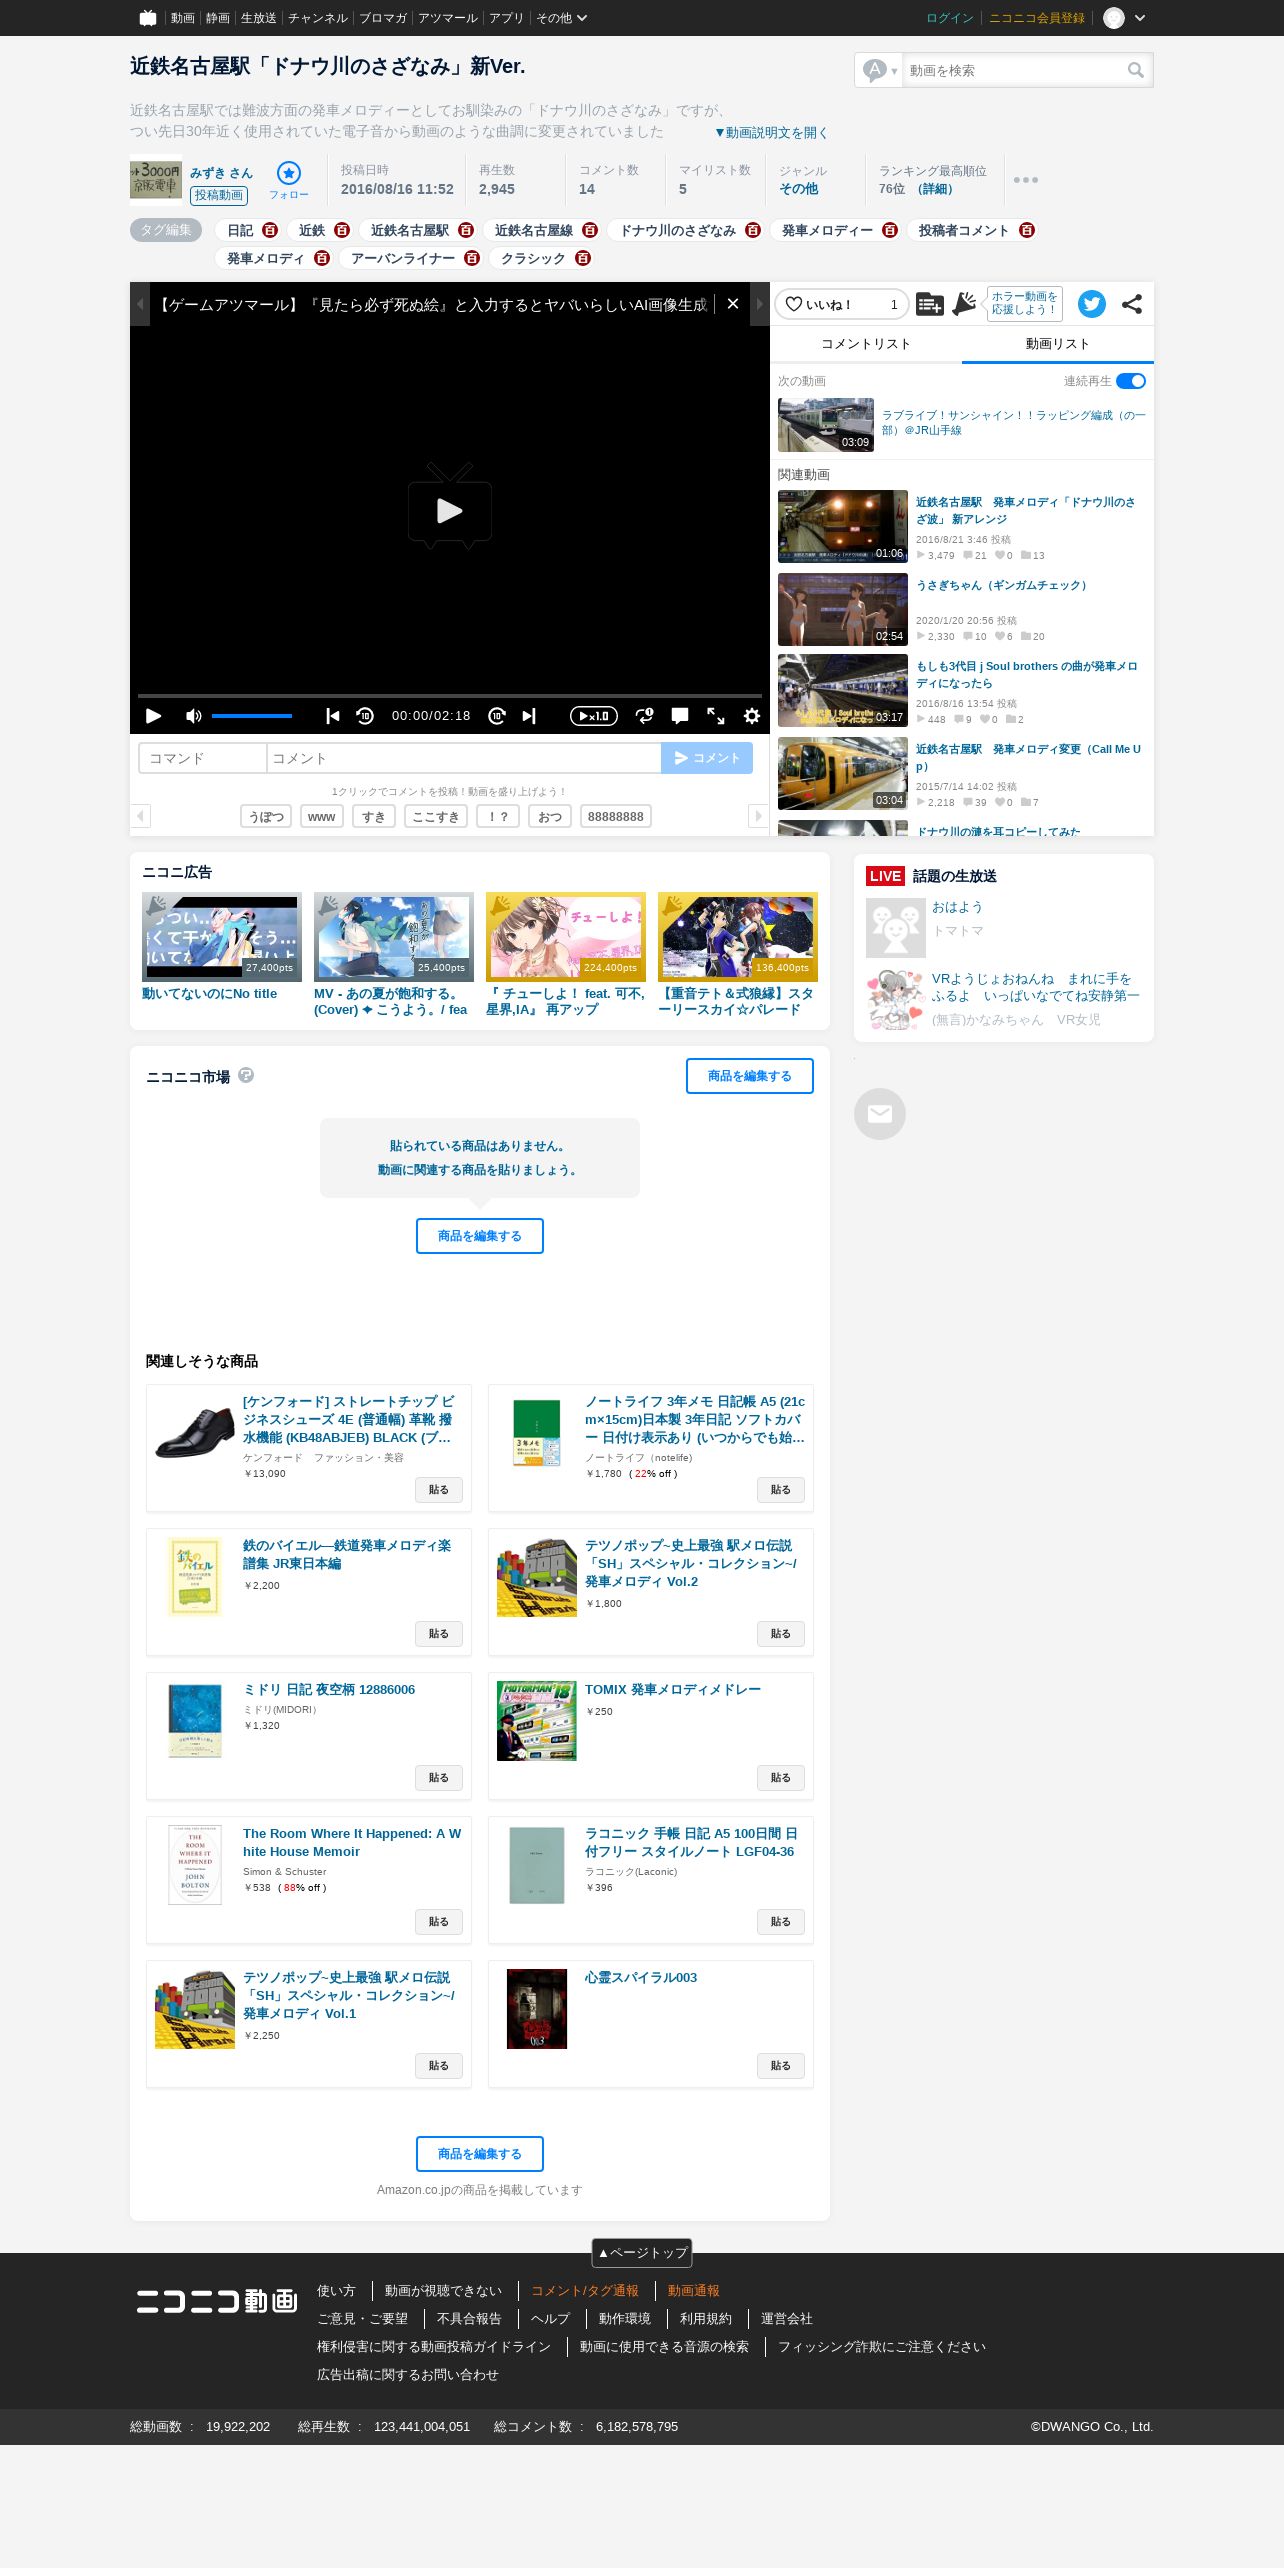Open the うさぎちゃん related video thumbnail
This screenshot has width=1284, height=2568.
click(x=843, y=610)
